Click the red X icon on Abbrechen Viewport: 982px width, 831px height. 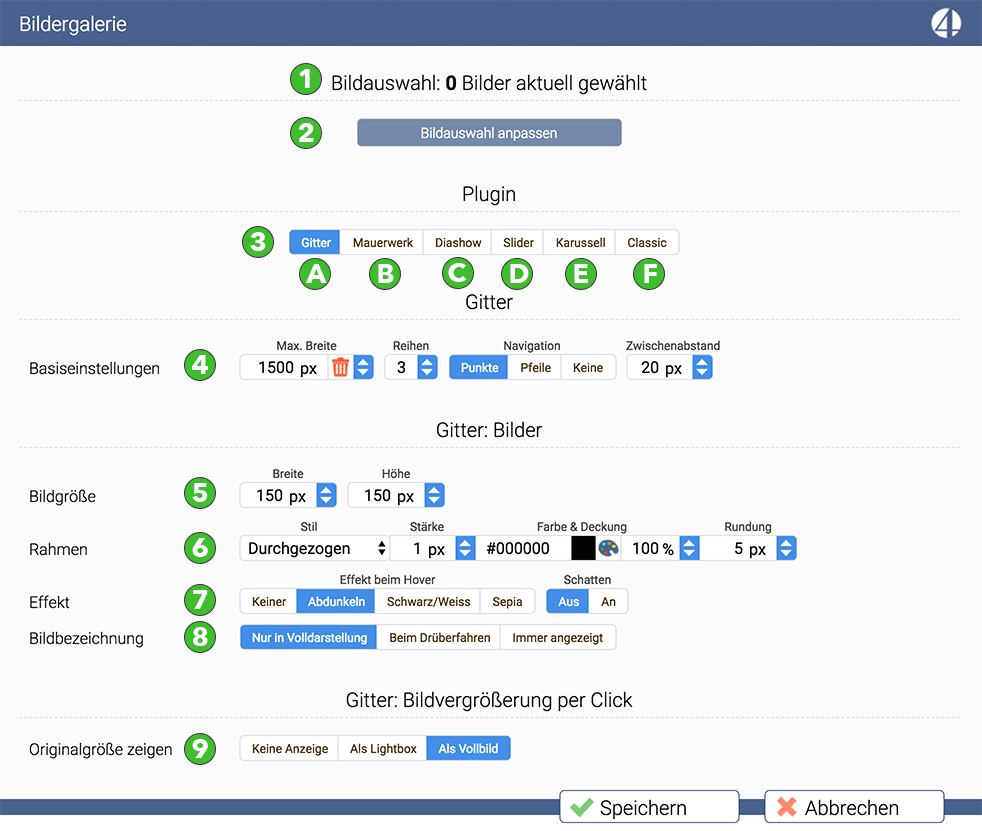click(x=786, y=808)
